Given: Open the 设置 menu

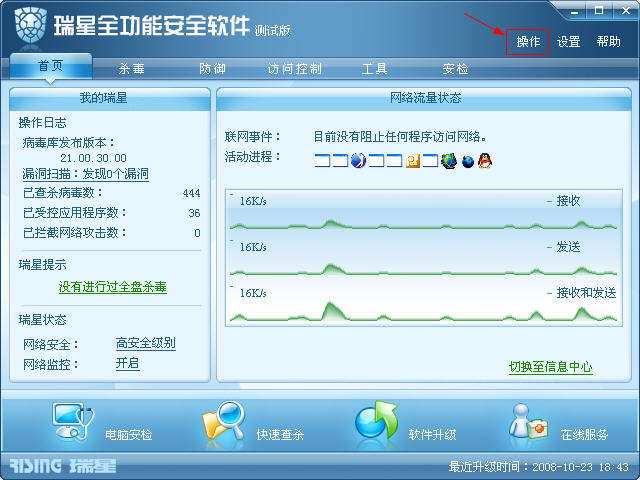Looking at the screenshot, I should [568, 42].
